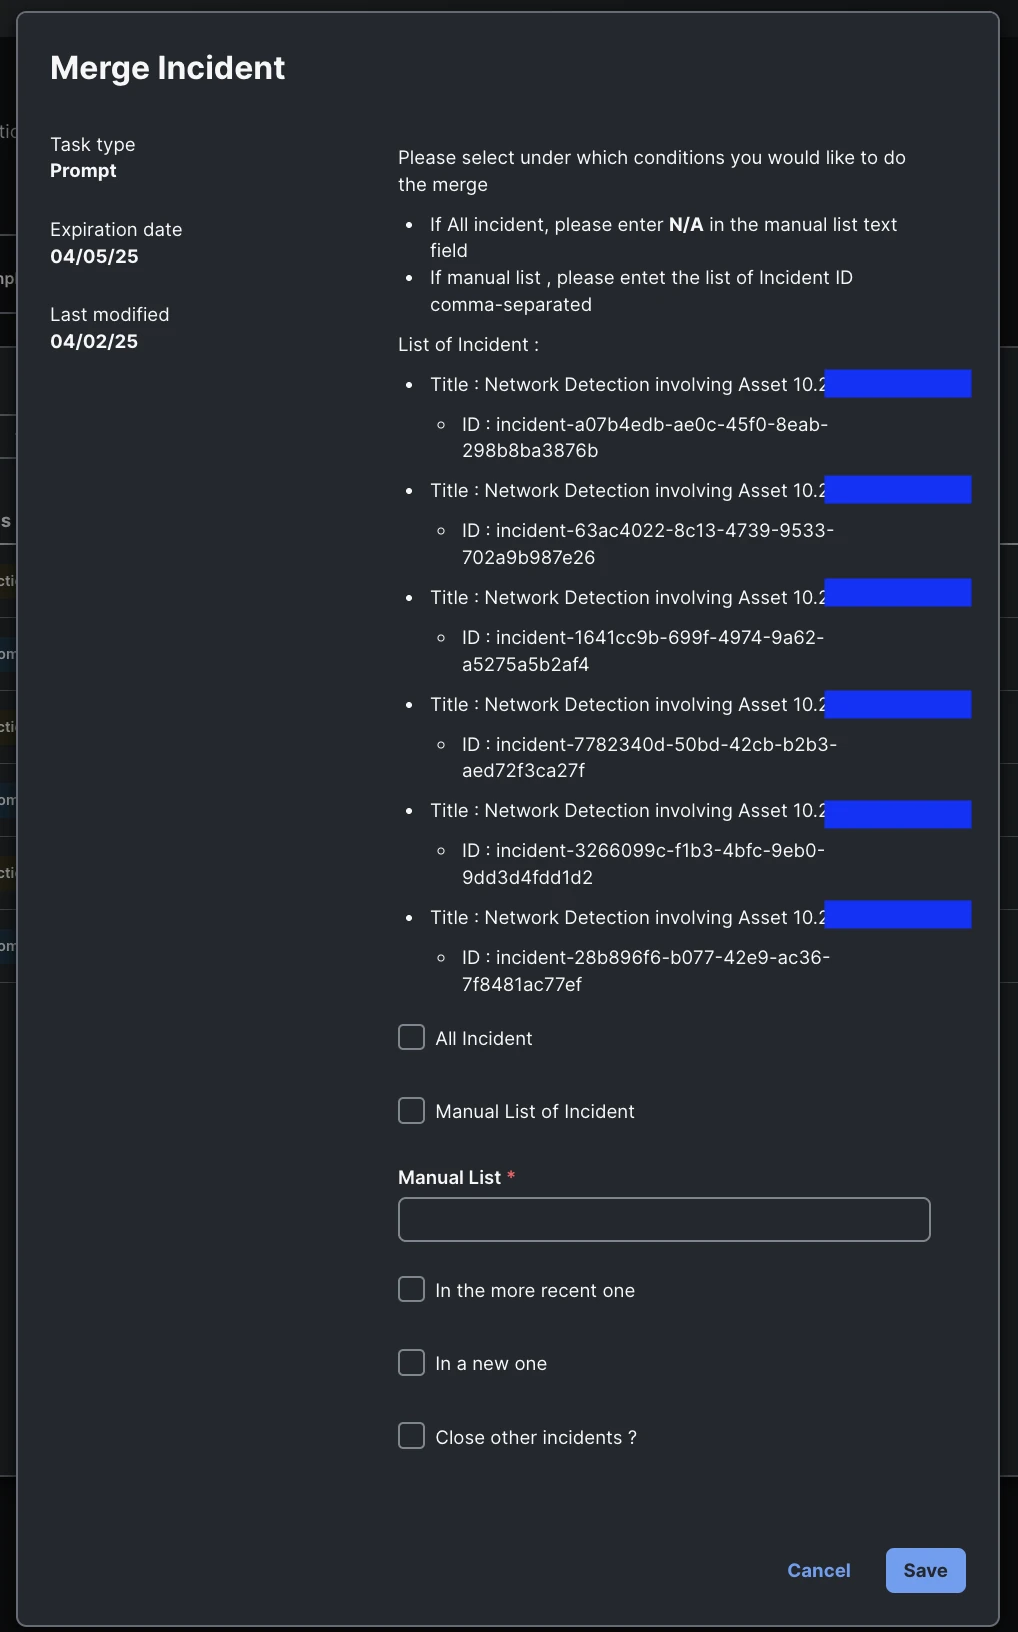
Task: Select incident ID incident-1641cc9b-699f-4974-9a62
Action: 642,650
